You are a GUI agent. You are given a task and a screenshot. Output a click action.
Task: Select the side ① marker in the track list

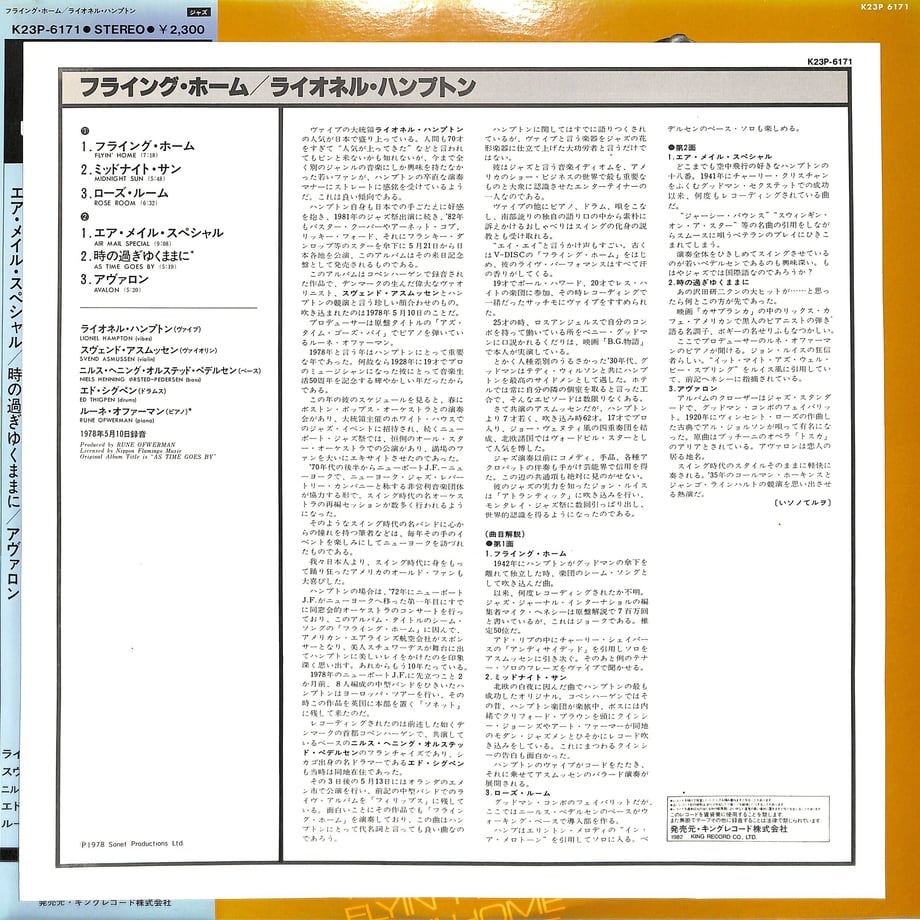pyautogui.click(x=84, y=131)
